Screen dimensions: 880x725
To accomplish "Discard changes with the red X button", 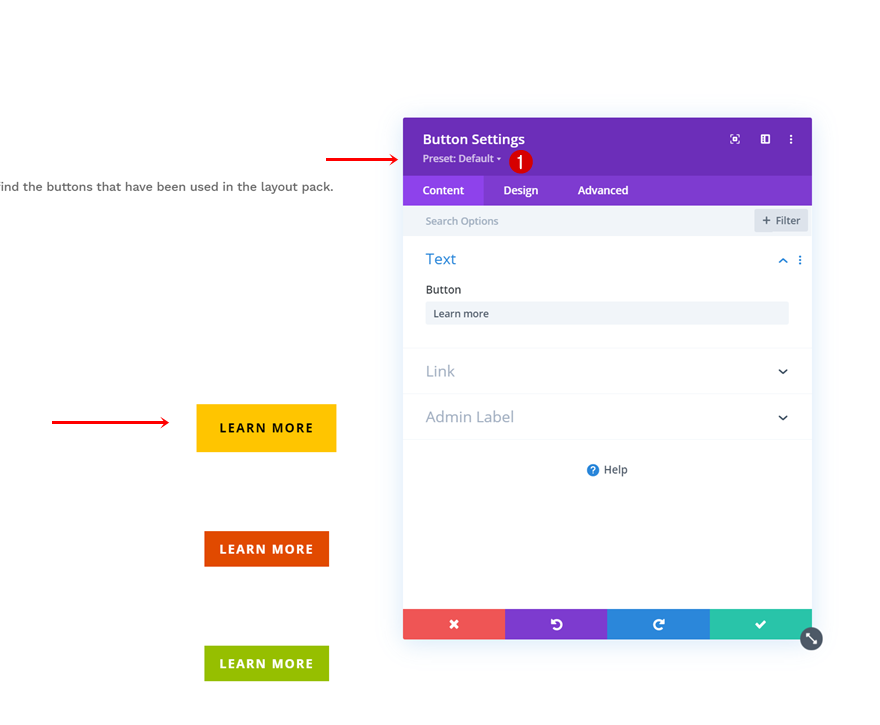I will click(x=454, y=624).
